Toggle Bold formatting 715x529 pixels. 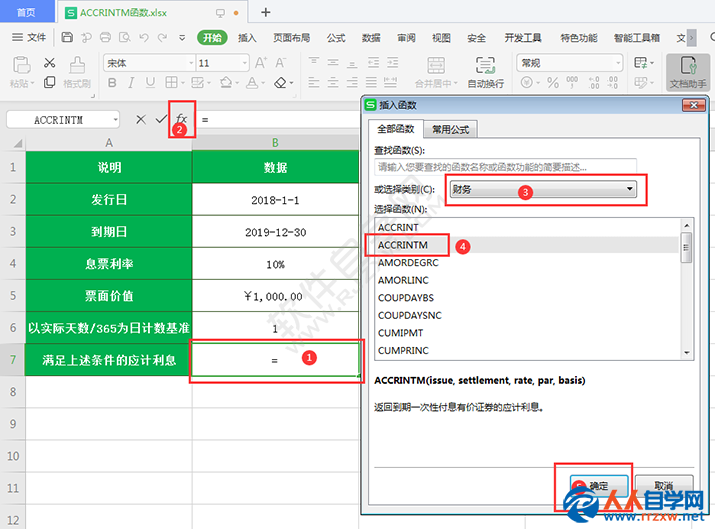pyautogui.click(x=112, y=83)
